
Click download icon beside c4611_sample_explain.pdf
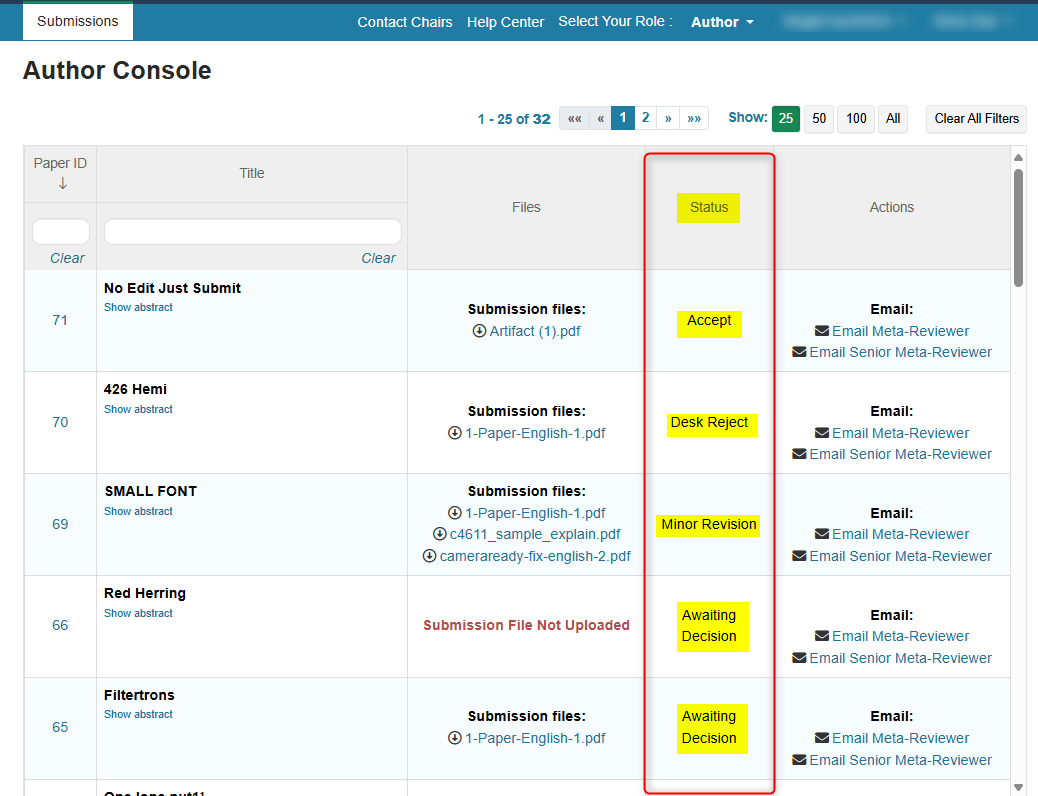(439, 535)
